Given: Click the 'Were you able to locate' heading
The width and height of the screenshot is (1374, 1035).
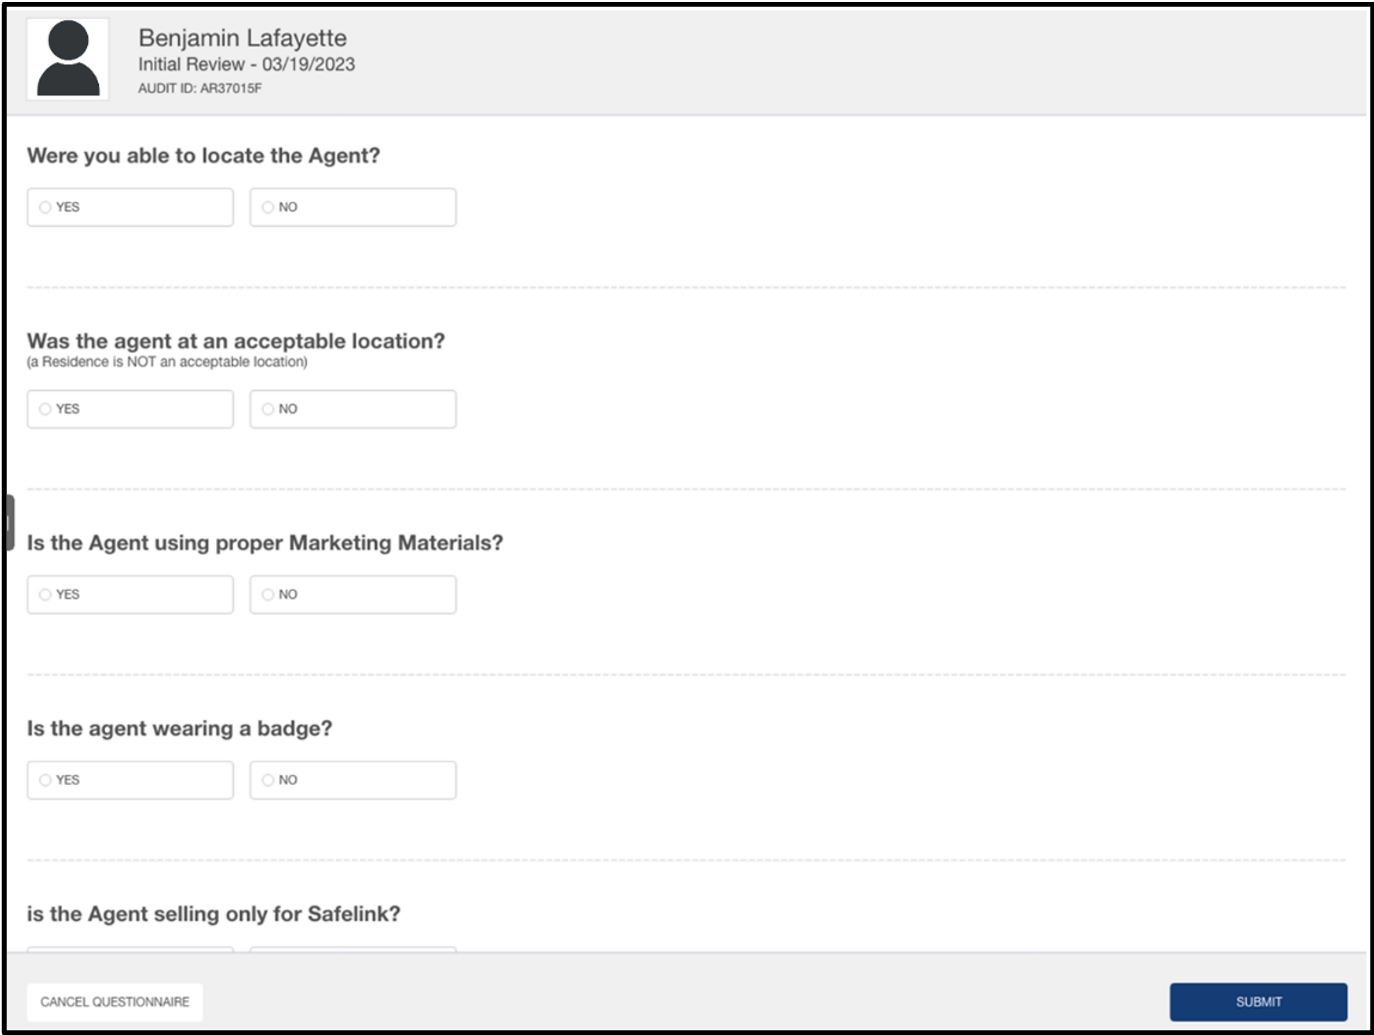Looking at the screenshot, I should pos(203,156).
